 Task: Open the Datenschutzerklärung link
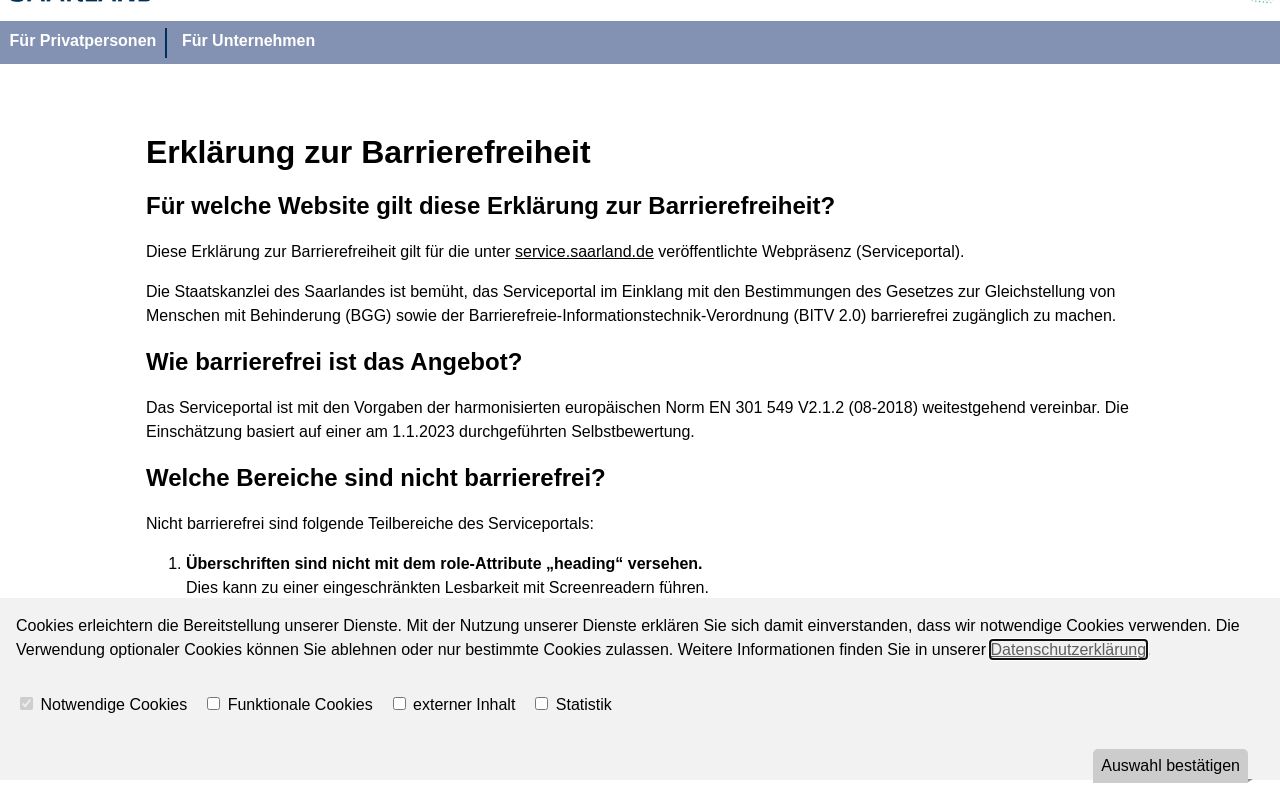[x=1068, y=650]
